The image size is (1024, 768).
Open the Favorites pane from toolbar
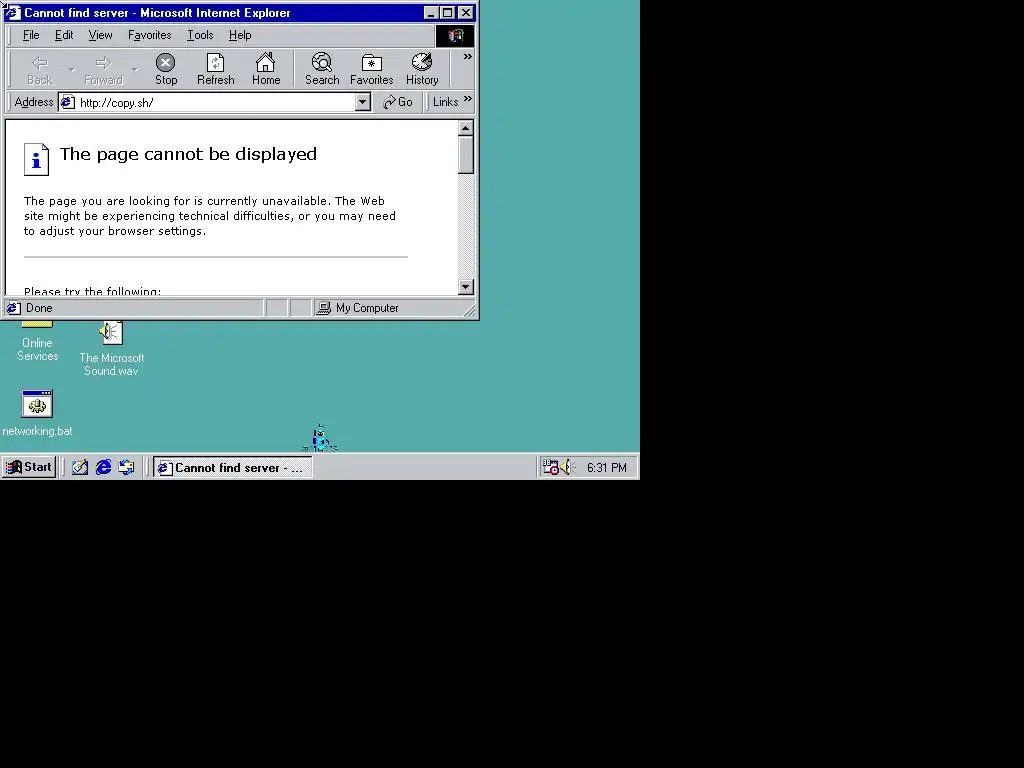372,69
